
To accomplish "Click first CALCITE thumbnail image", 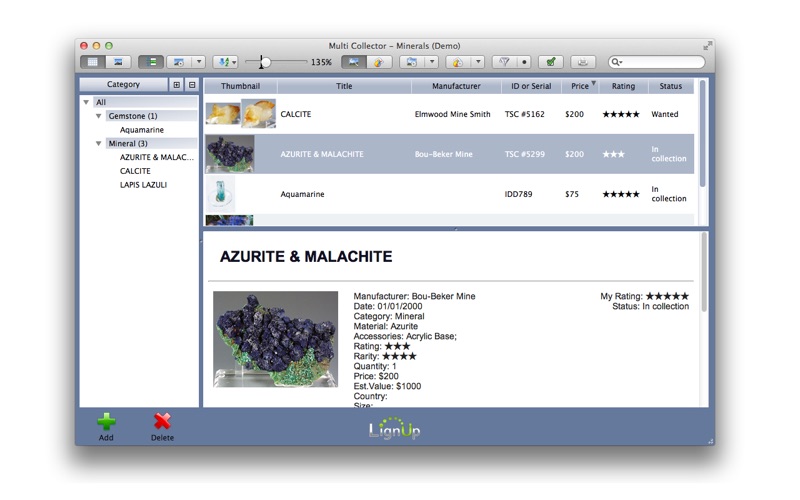I will pos(223,114).
